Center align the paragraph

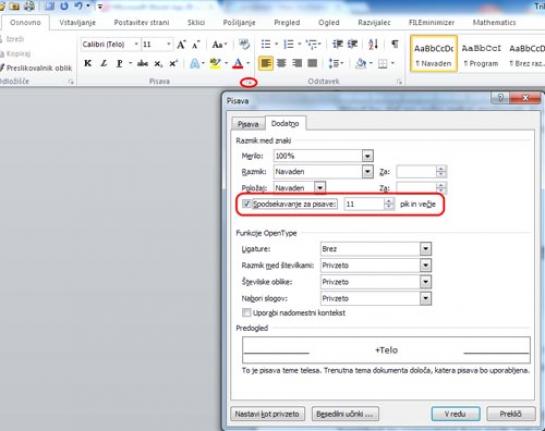(281, 63)
